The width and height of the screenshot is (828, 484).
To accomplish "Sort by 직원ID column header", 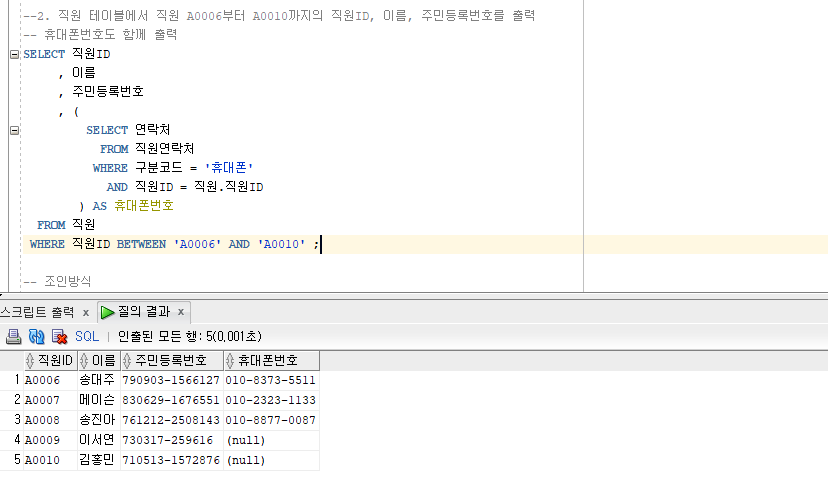I will 51,360.
